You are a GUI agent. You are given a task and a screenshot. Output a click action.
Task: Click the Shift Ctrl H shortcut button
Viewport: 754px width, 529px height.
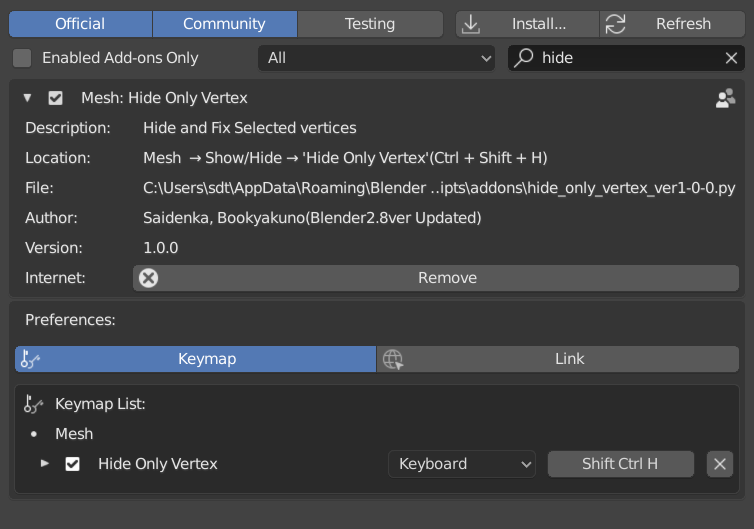tap(620, 464)
